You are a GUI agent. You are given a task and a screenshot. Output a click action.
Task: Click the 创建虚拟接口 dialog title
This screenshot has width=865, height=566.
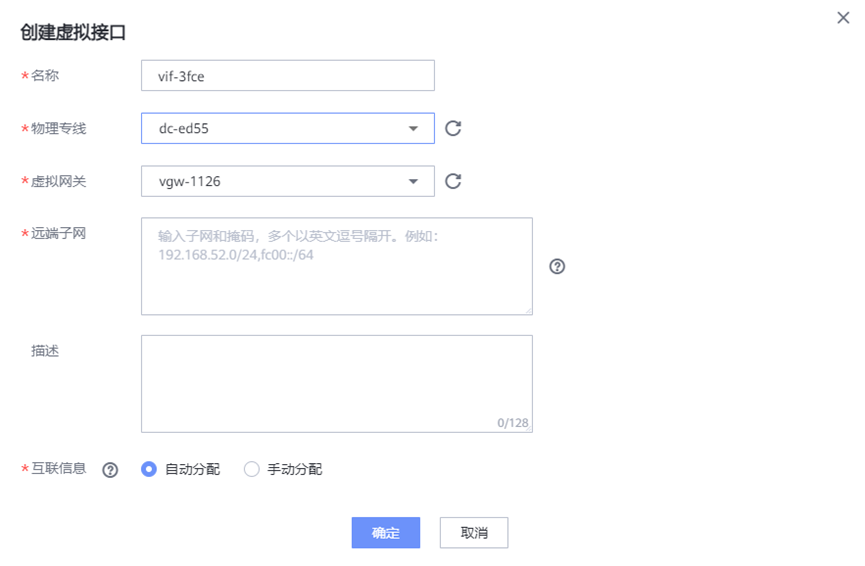pyautogui.click(x=73, y=32)
